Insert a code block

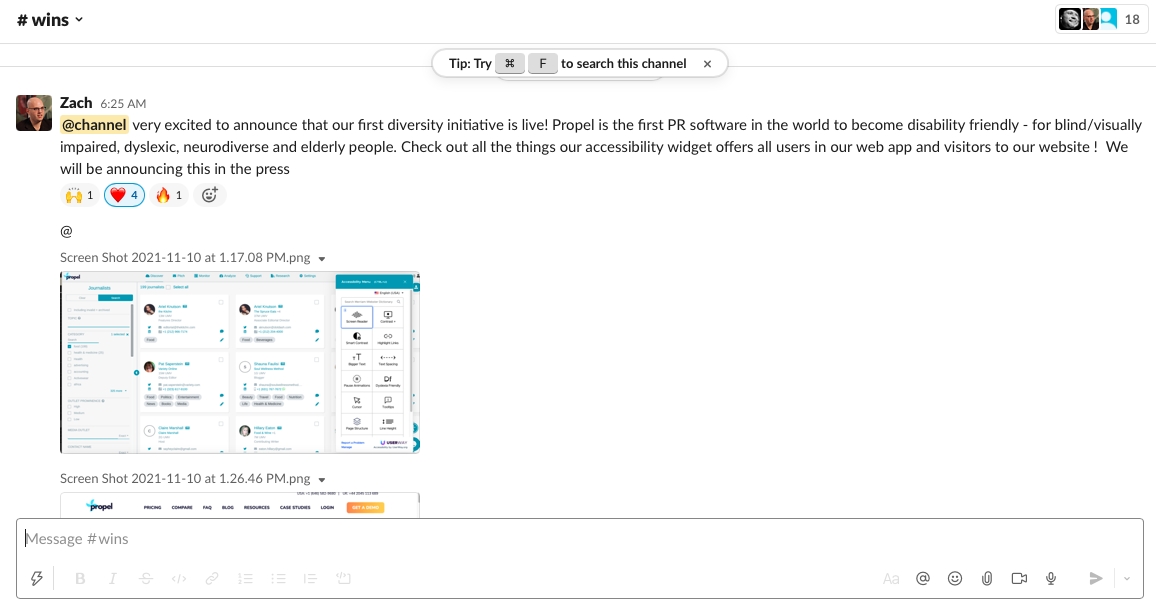[344, 579]
